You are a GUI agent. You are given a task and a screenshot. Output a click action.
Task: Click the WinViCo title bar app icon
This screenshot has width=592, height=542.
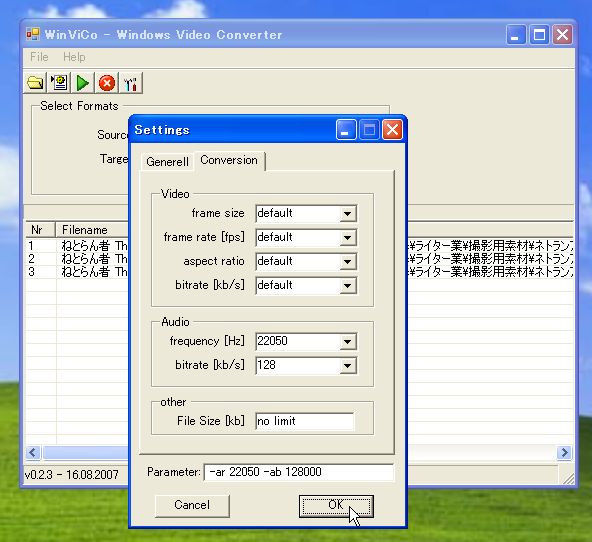33,34
